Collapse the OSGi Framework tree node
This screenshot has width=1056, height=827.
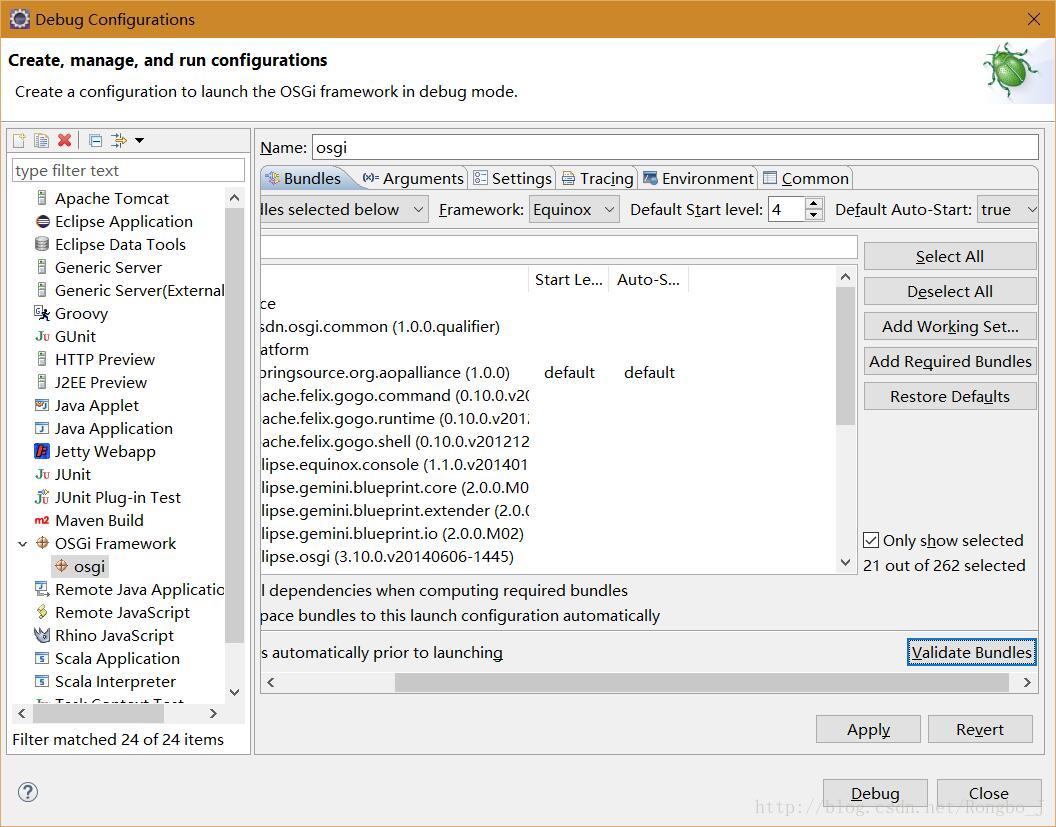[x=22, y=544]
